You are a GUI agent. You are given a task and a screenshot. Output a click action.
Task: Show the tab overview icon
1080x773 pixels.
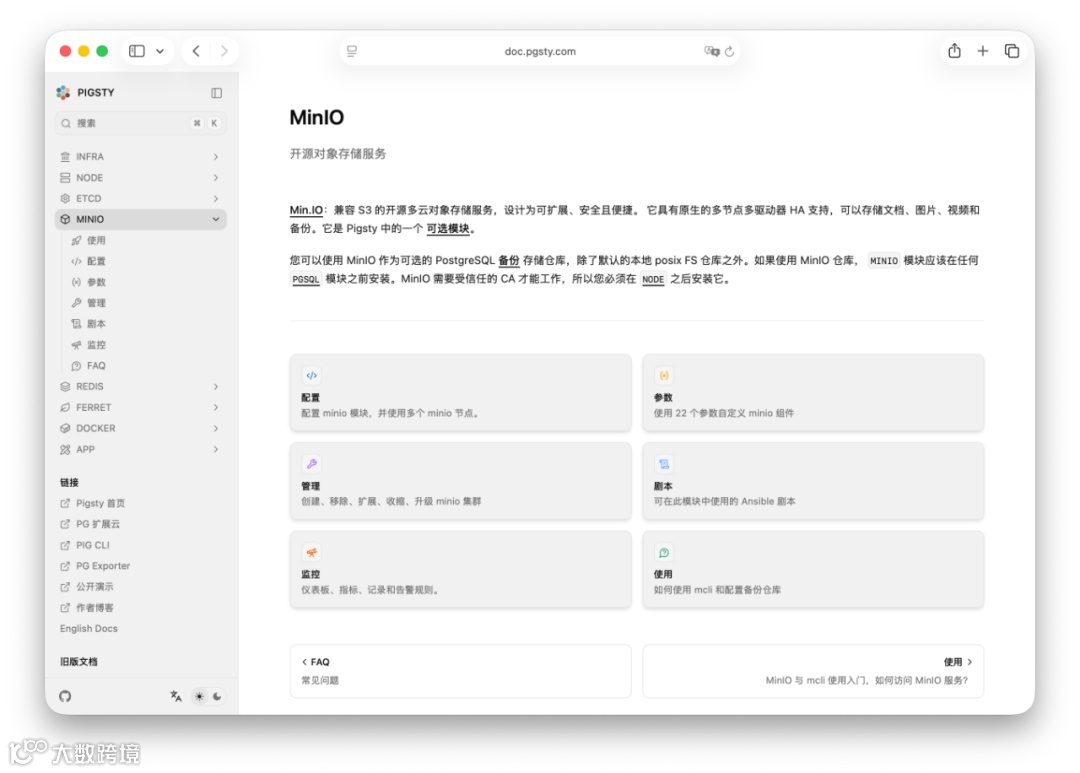click(x=1012, y=51)
